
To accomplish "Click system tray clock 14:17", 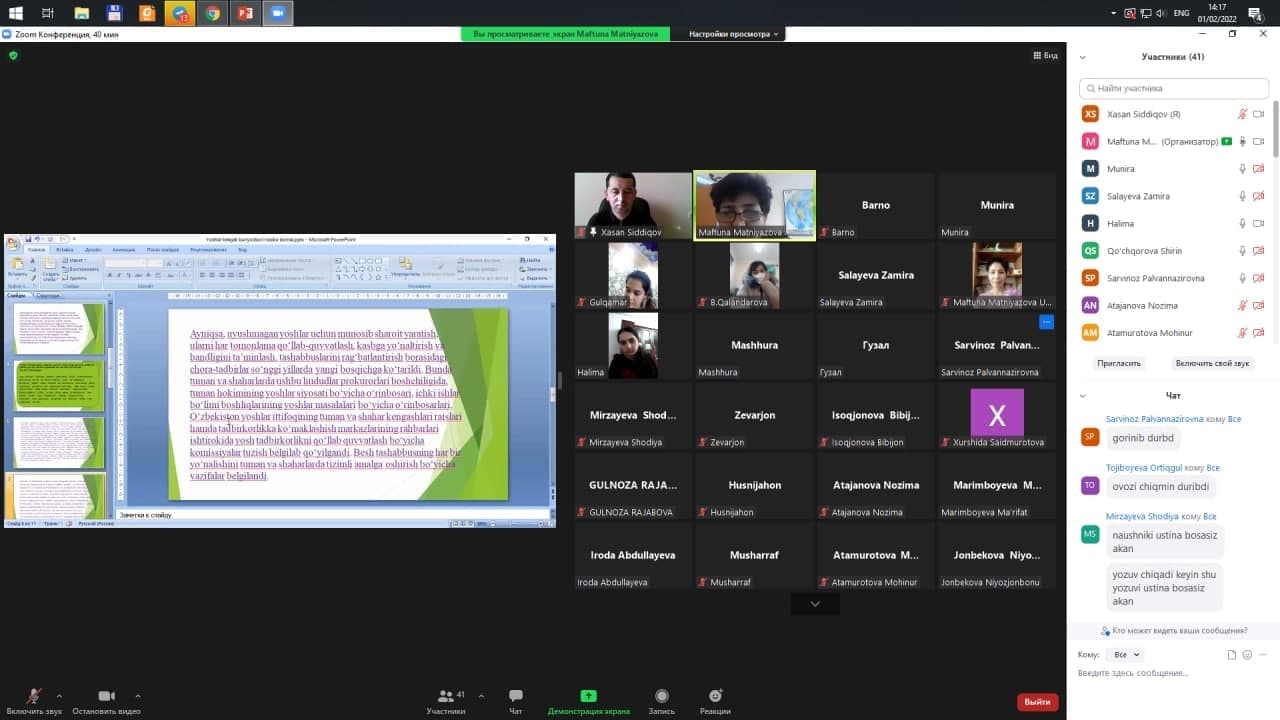I will tap(1217, 8).
